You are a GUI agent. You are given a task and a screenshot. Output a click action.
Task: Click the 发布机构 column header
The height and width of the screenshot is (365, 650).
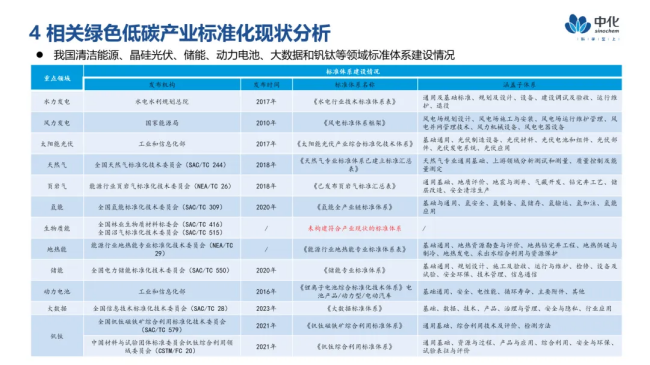(162, 84)
